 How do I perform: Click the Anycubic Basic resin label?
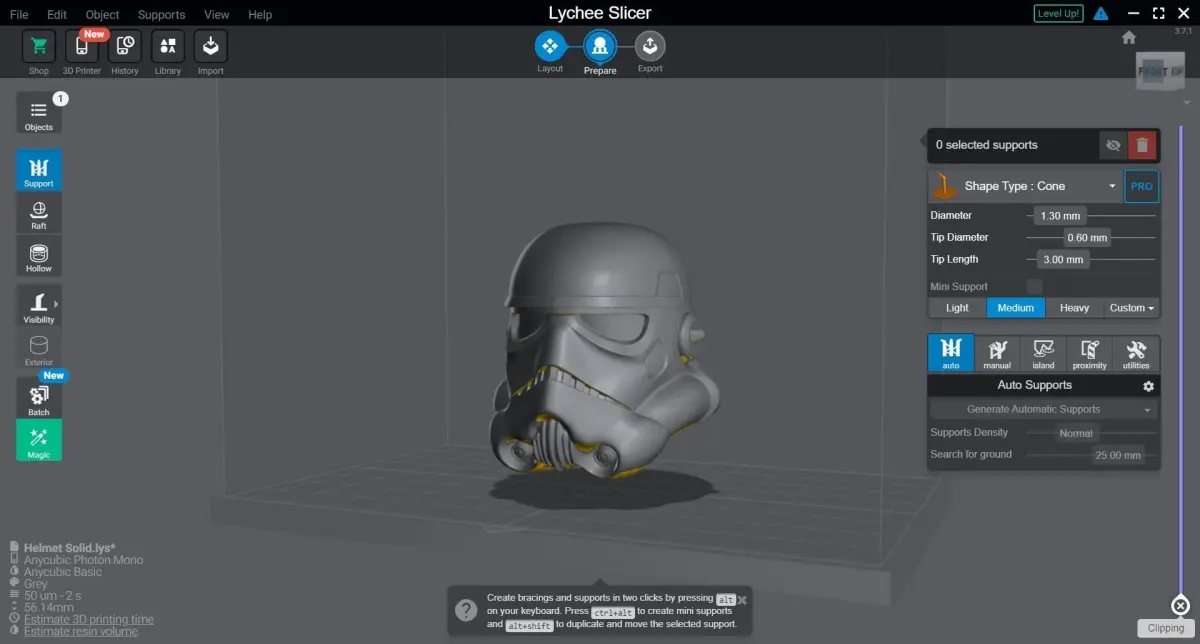pos(63,572)
